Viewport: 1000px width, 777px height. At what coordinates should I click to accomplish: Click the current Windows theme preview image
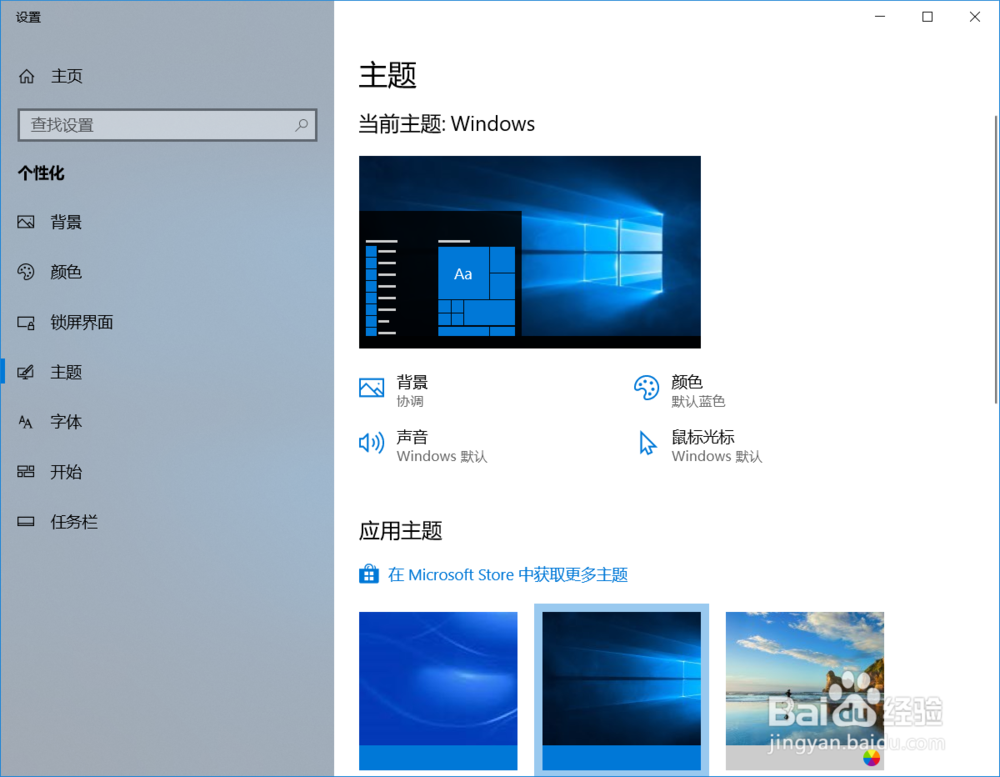click(x=529, y=251)
